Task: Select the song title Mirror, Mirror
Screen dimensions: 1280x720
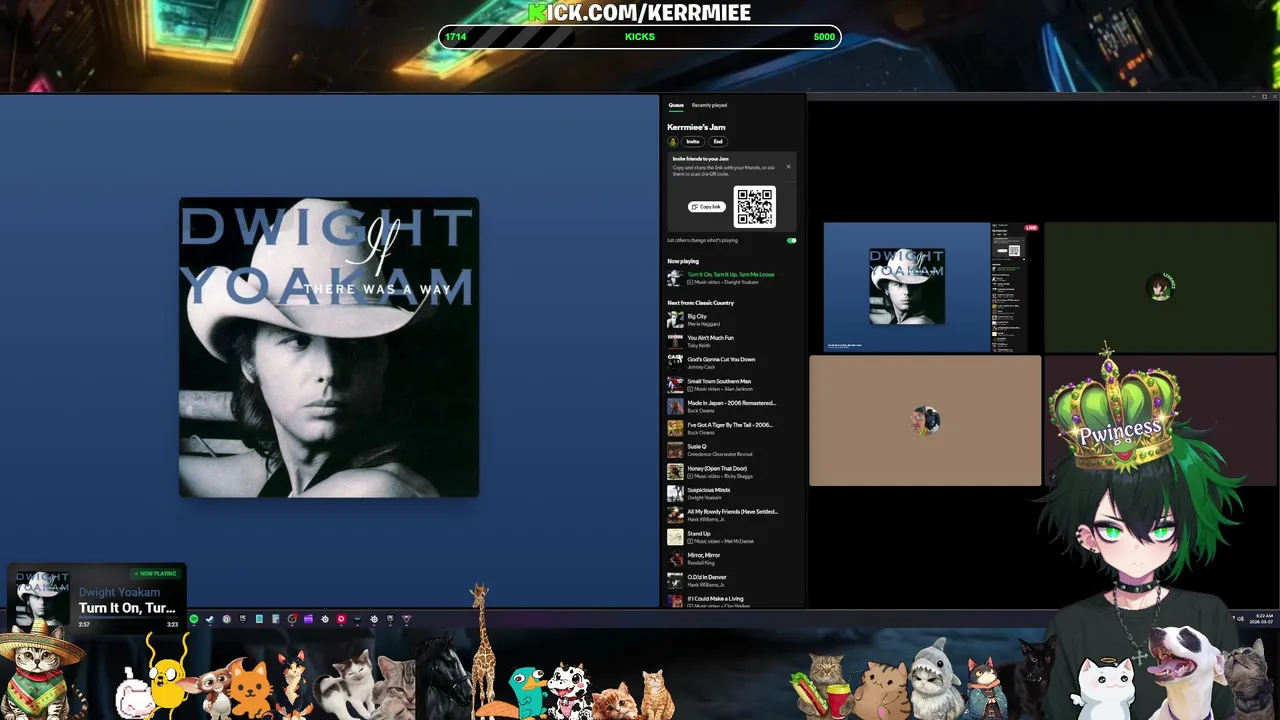Action: pyautogui.click(x=704, y=555)
